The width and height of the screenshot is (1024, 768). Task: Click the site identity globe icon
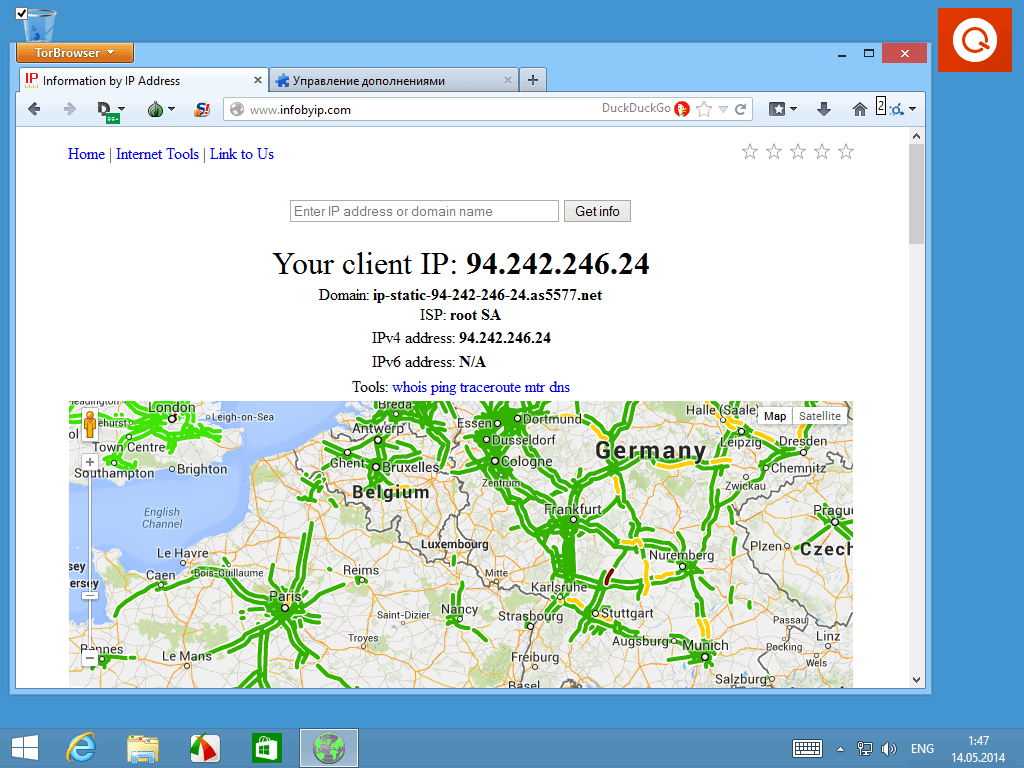[x=237, y=110]
